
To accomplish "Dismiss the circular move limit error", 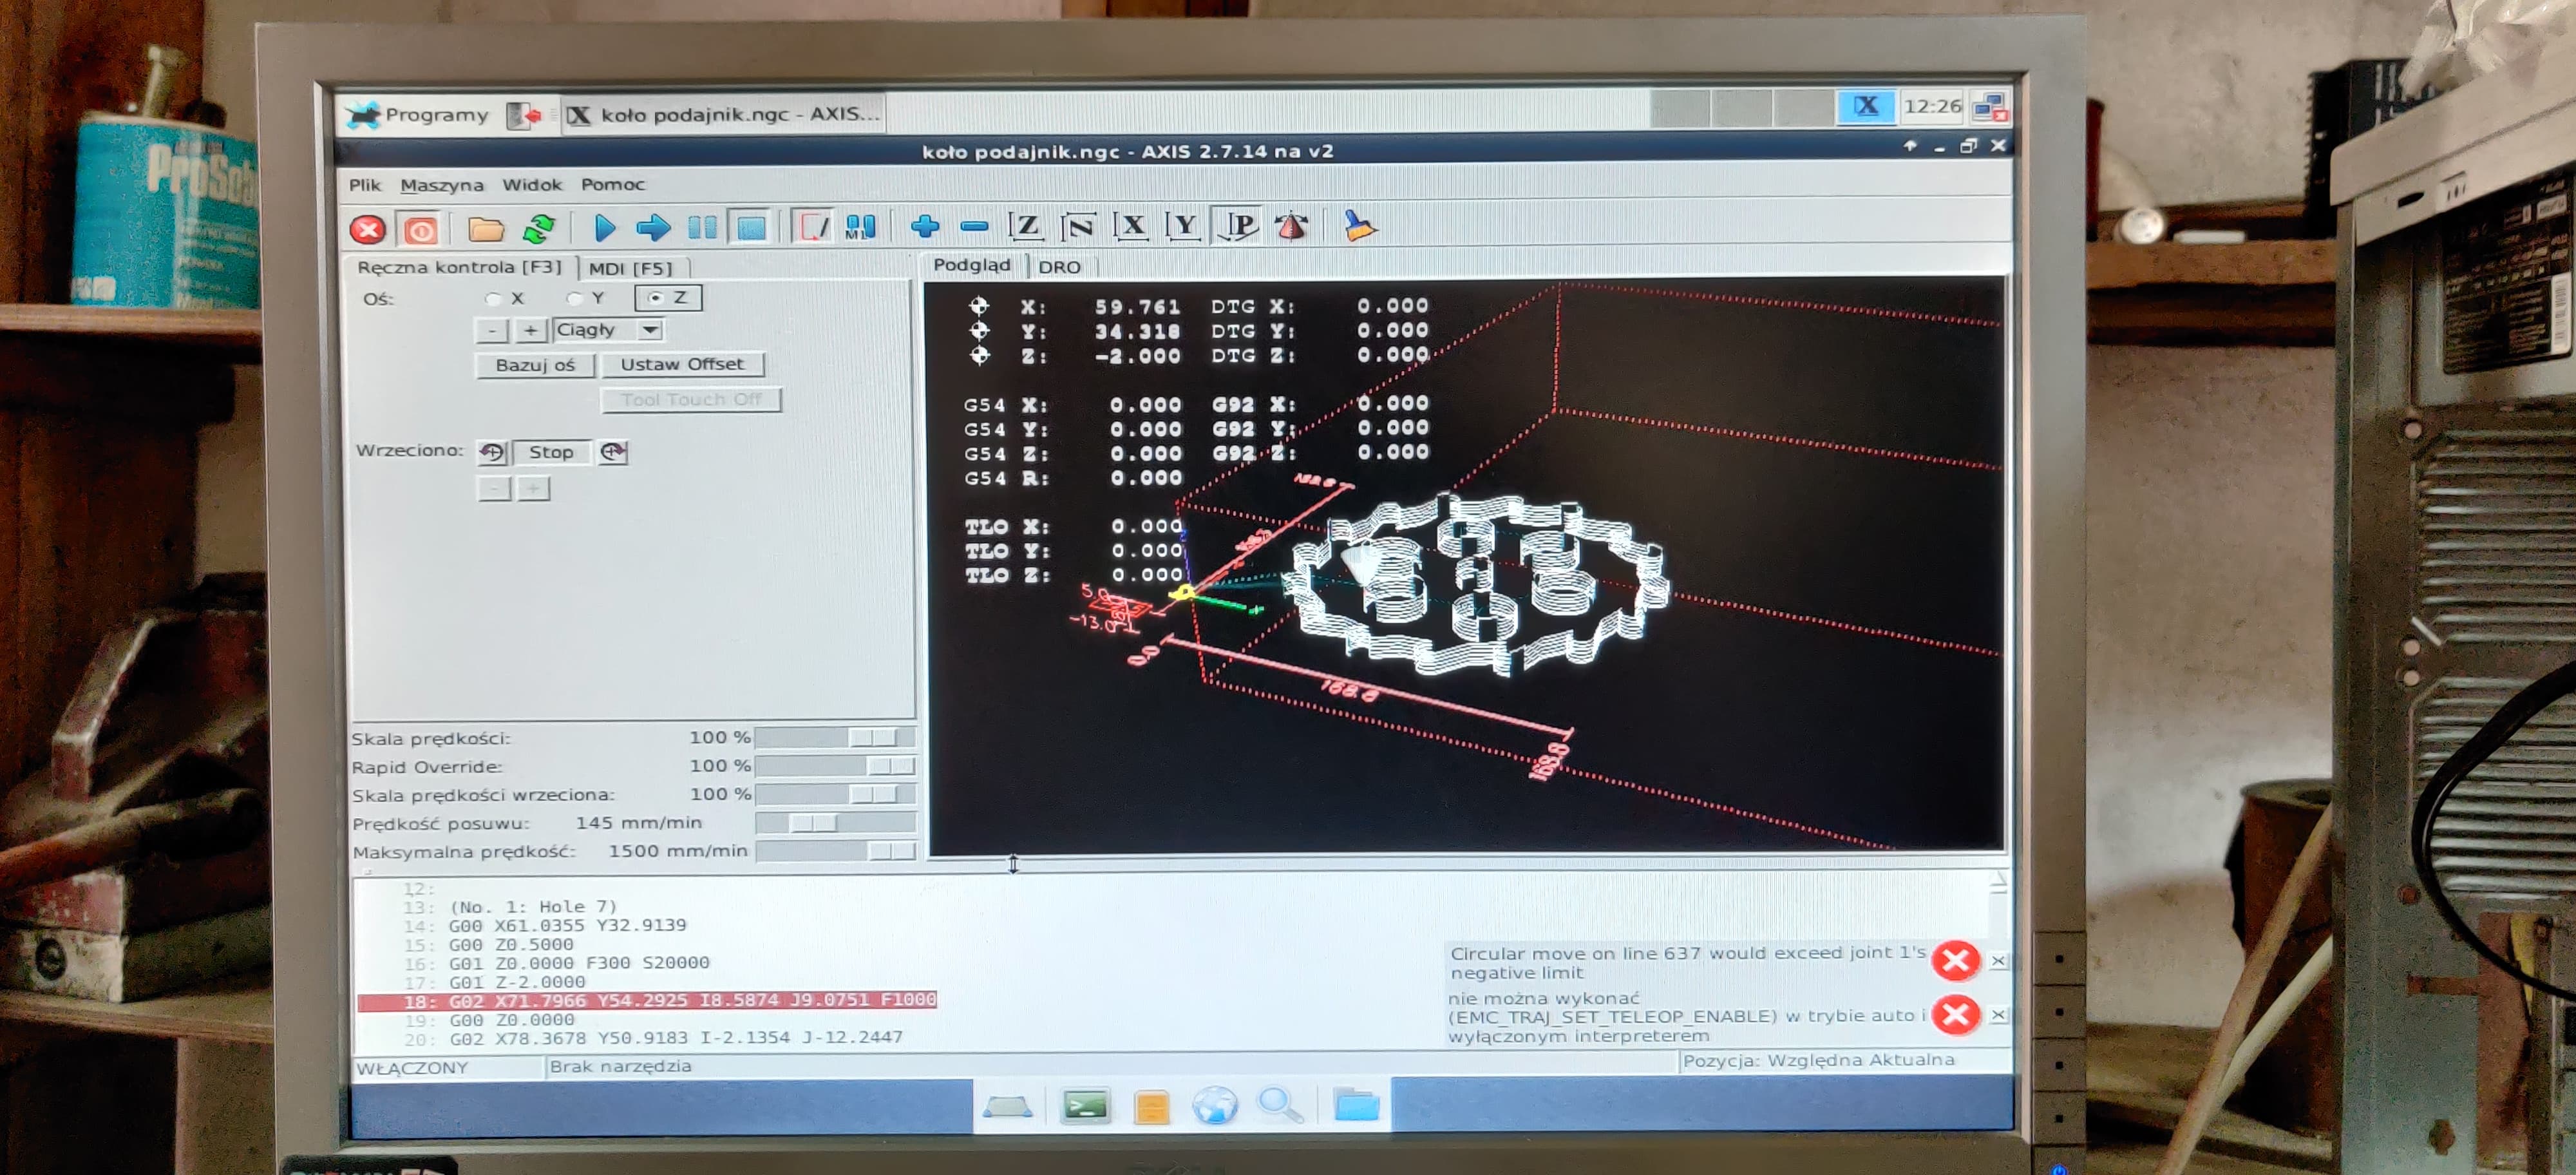I will coord(1997,961).
